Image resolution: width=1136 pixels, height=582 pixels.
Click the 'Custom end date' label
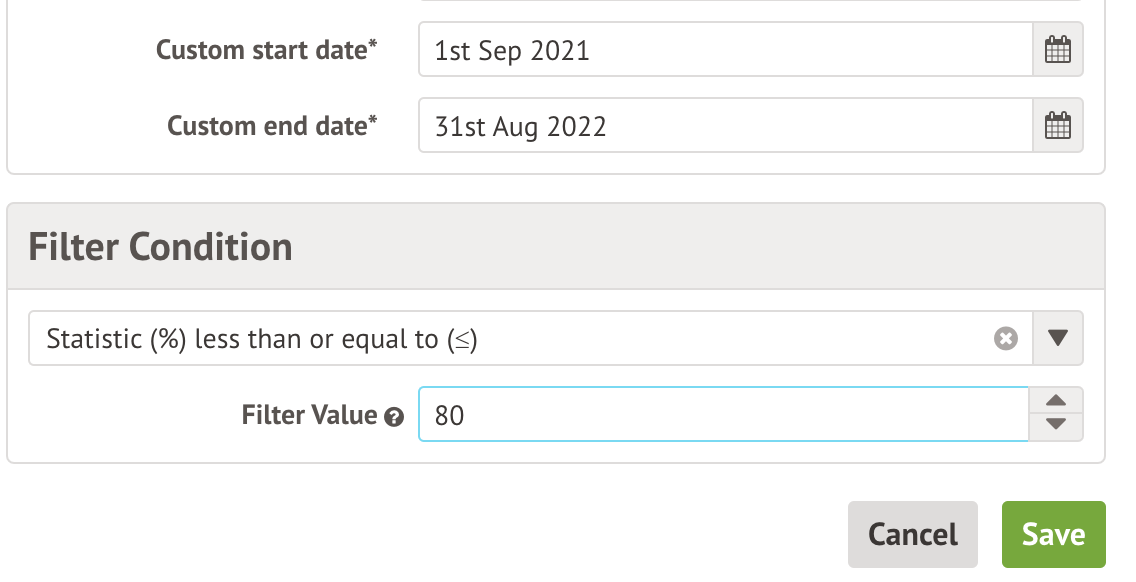267,126
